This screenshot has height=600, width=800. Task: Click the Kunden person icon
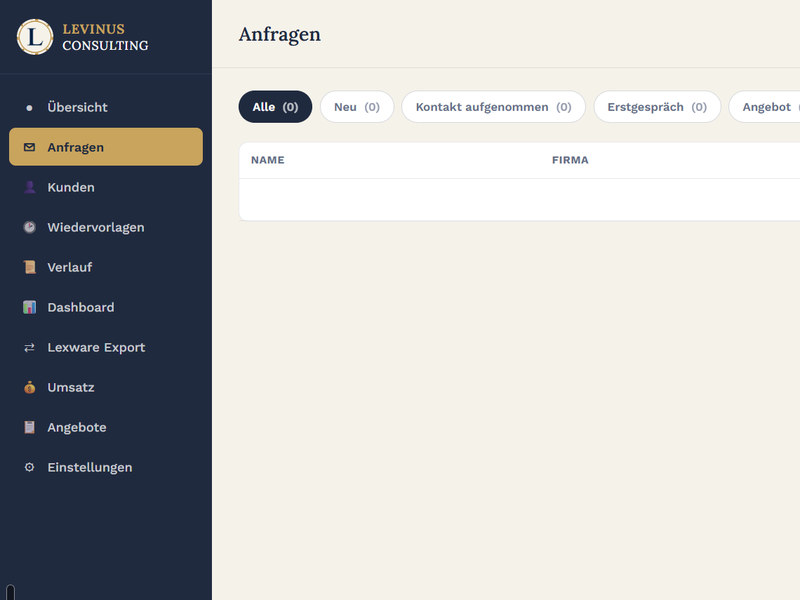30,187
